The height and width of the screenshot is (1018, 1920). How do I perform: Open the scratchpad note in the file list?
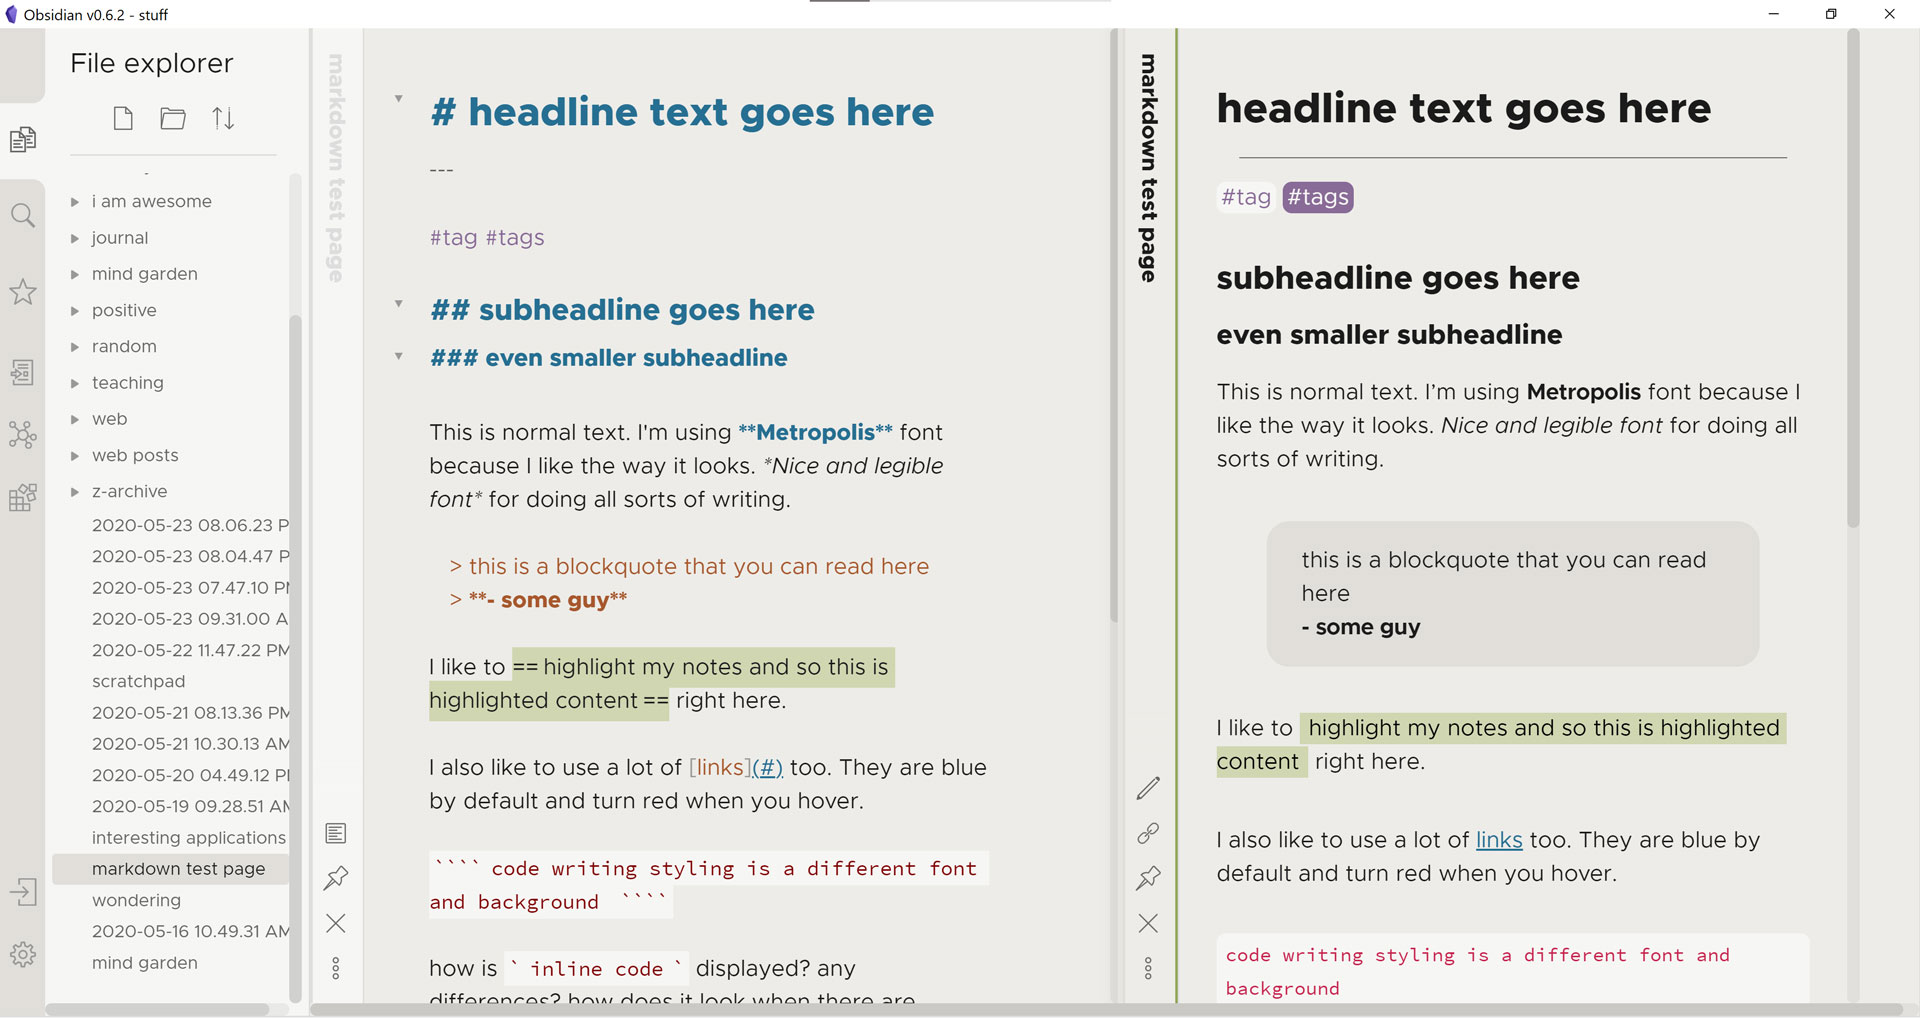(139, 681)
